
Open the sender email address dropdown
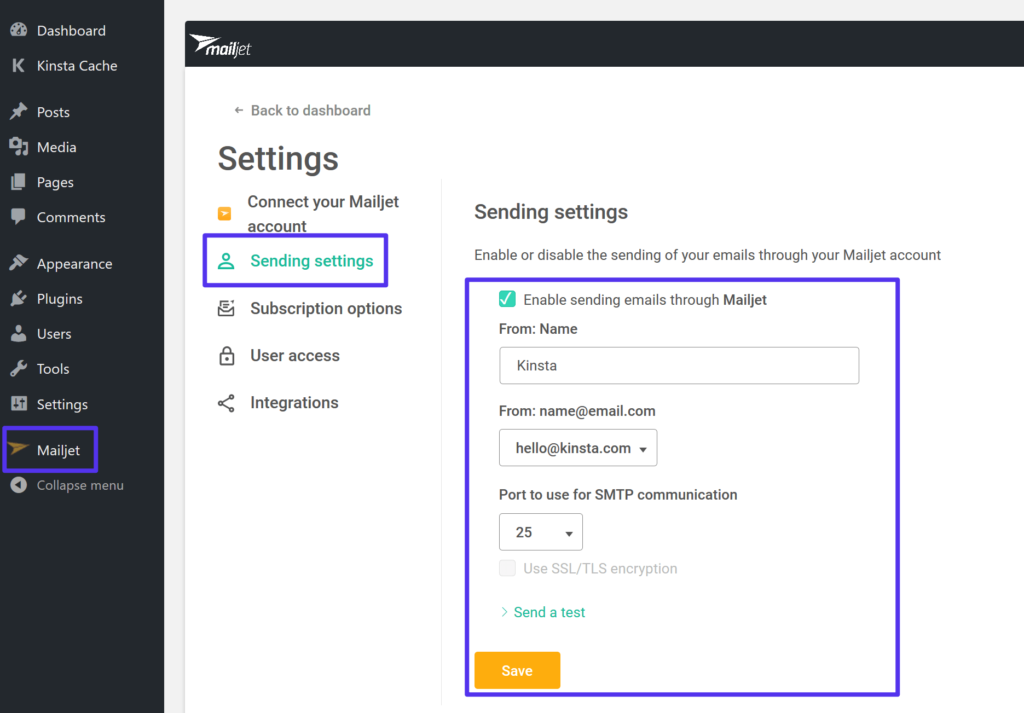pyautogui.click(x=577, y=447)
